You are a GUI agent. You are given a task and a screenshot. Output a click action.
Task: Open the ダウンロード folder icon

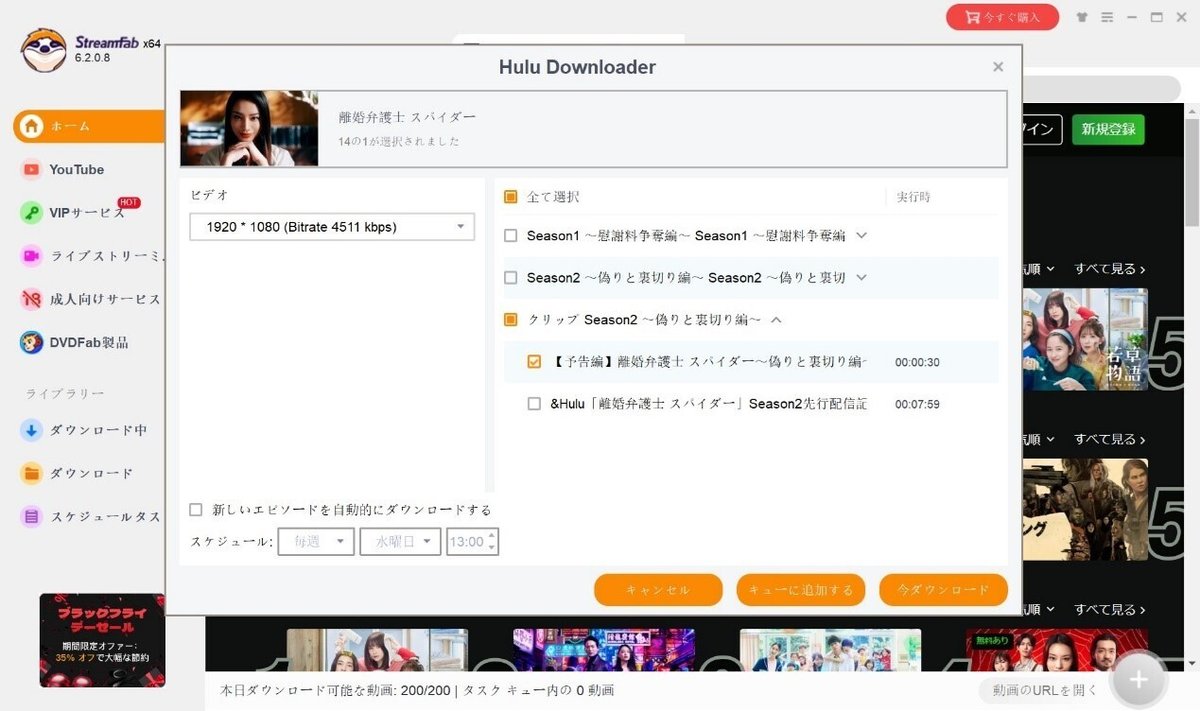(x=31, y=473)
